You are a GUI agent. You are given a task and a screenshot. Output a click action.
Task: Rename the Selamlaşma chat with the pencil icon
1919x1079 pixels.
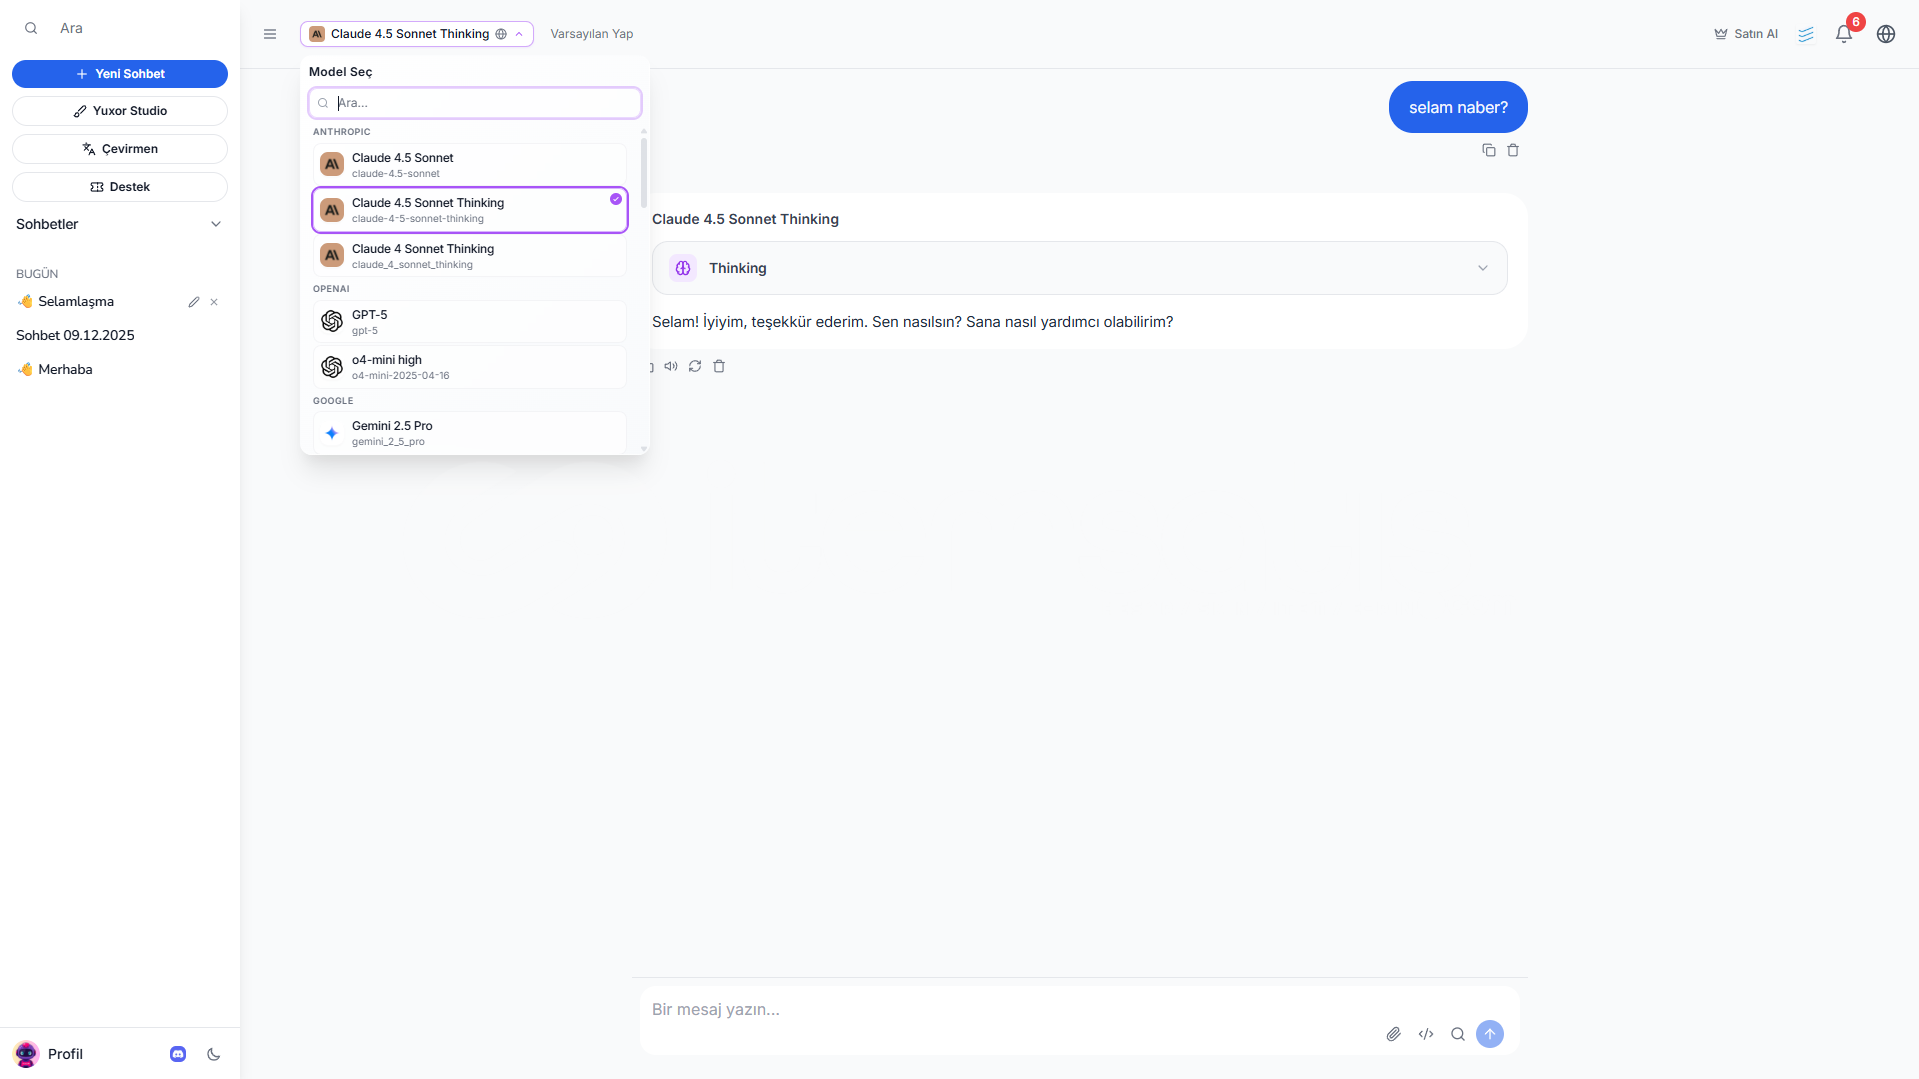pos(194,302)
